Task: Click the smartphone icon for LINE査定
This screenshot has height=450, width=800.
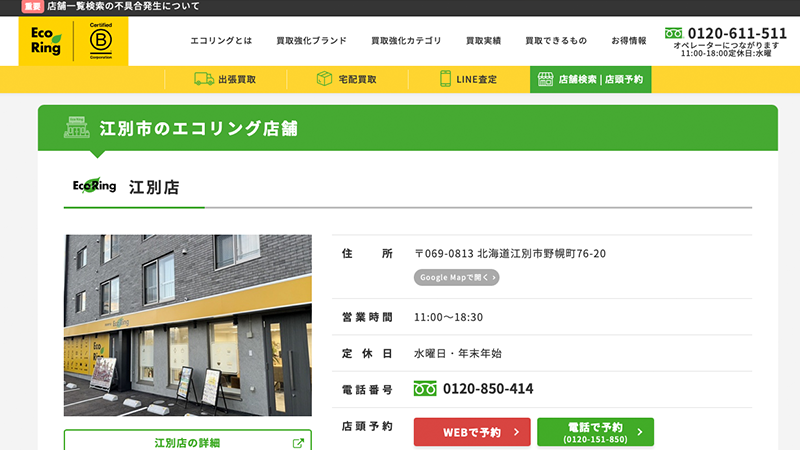Action: point(446,79)
